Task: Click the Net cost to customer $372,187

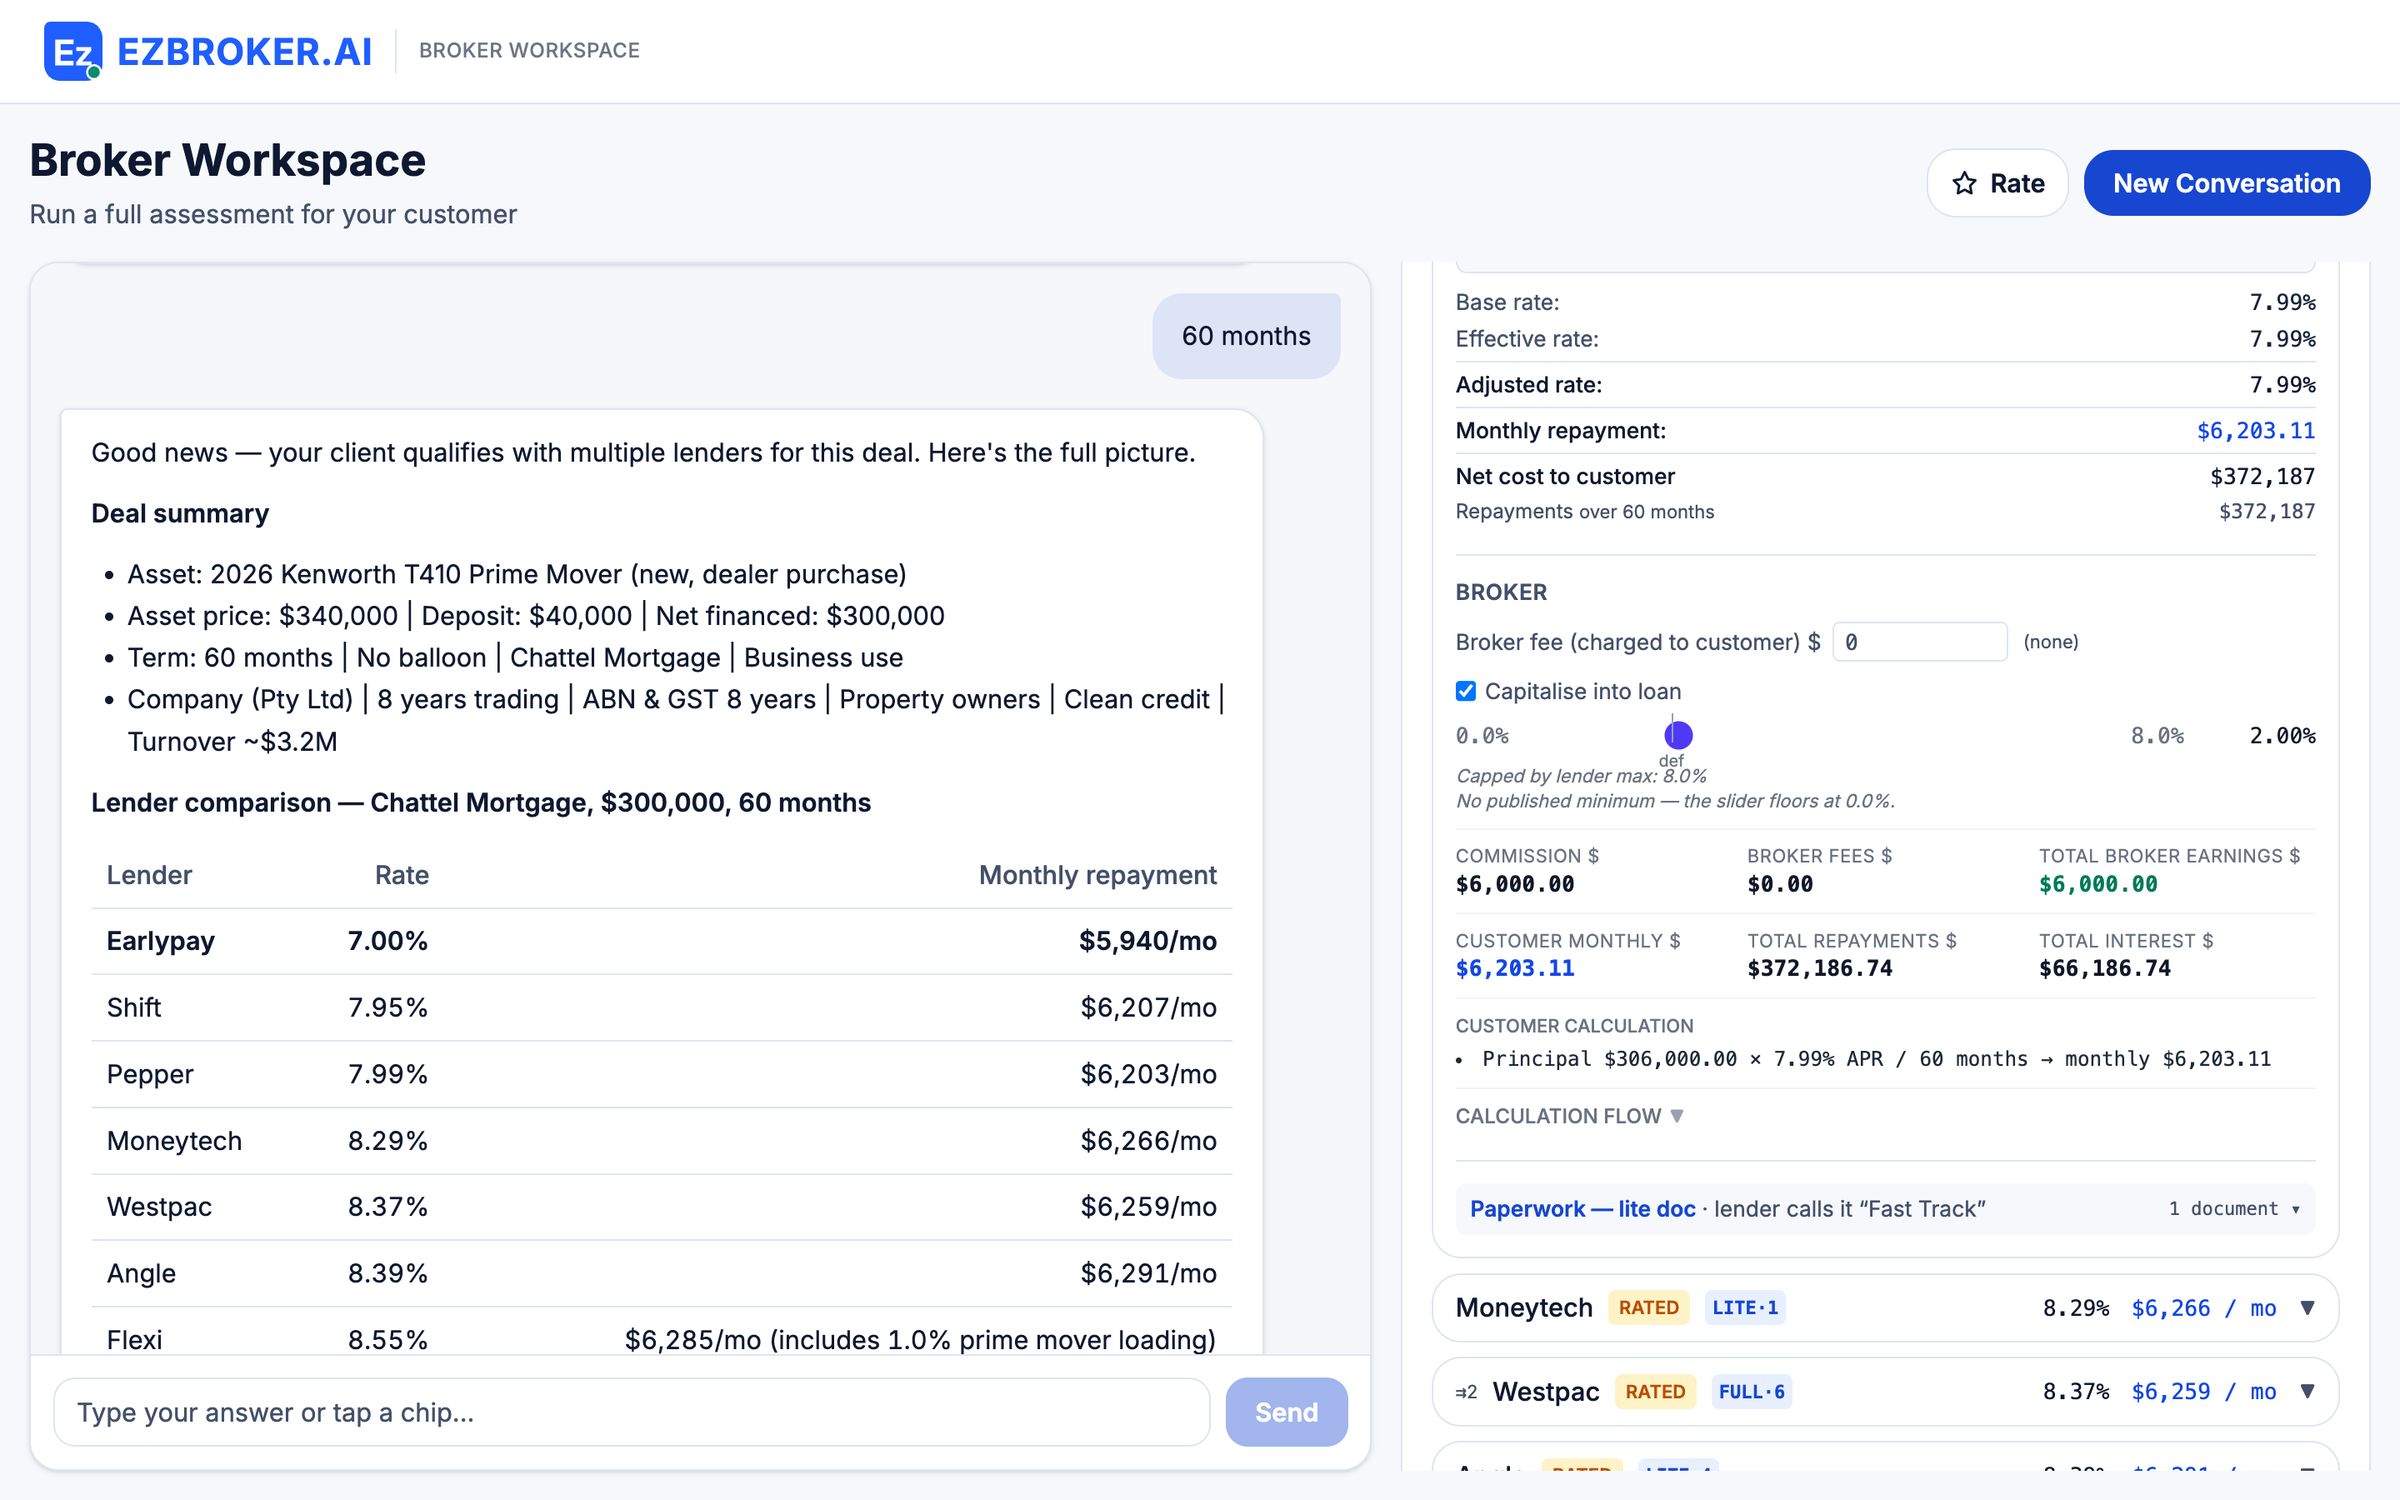Action: 2262,477
